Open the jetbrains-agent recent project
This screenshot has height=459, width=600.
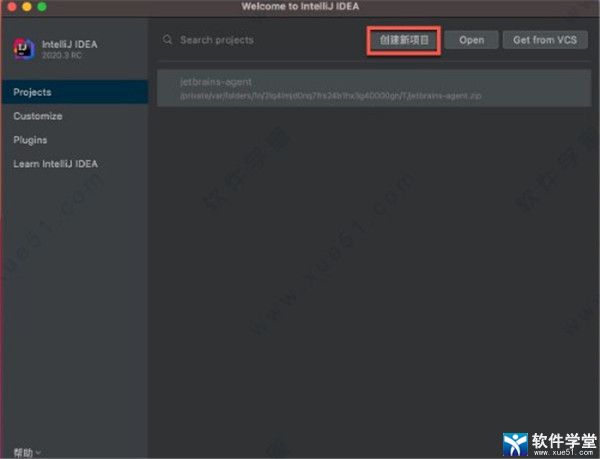[374, 88]
